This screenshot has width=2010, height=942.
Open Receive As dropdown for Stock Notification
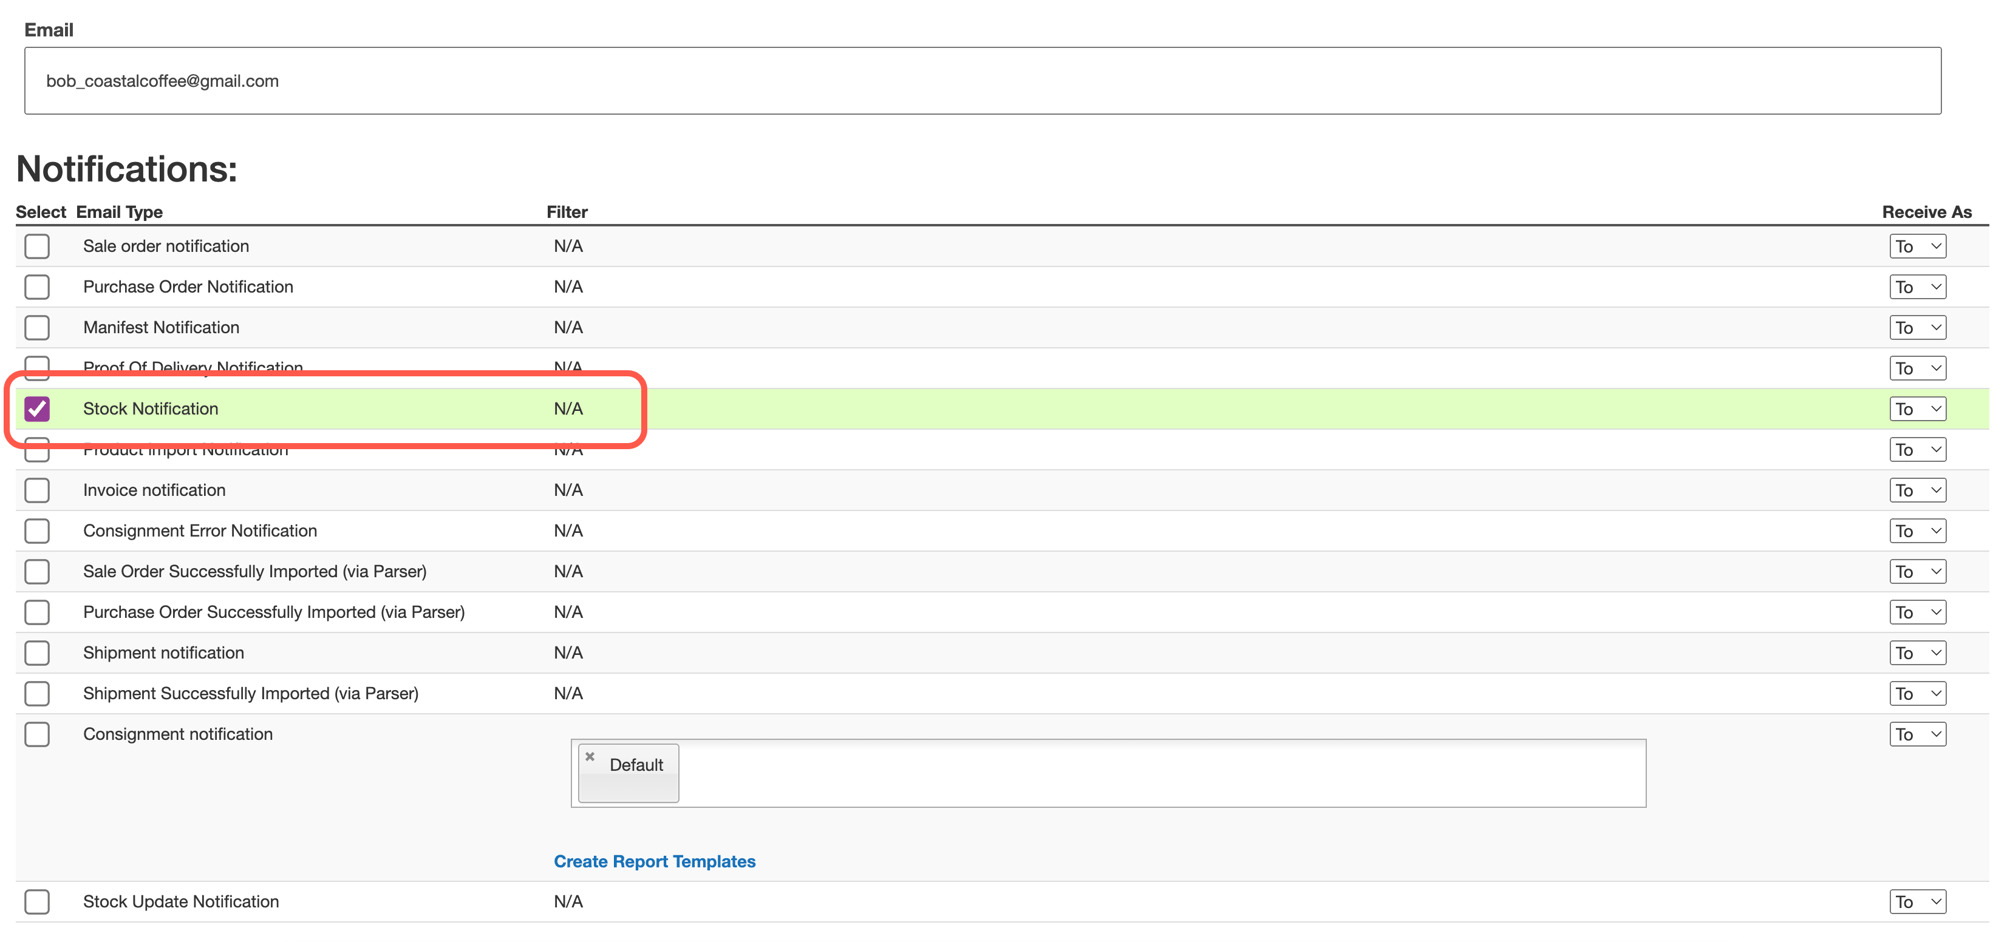click(x=1917, y=409)
